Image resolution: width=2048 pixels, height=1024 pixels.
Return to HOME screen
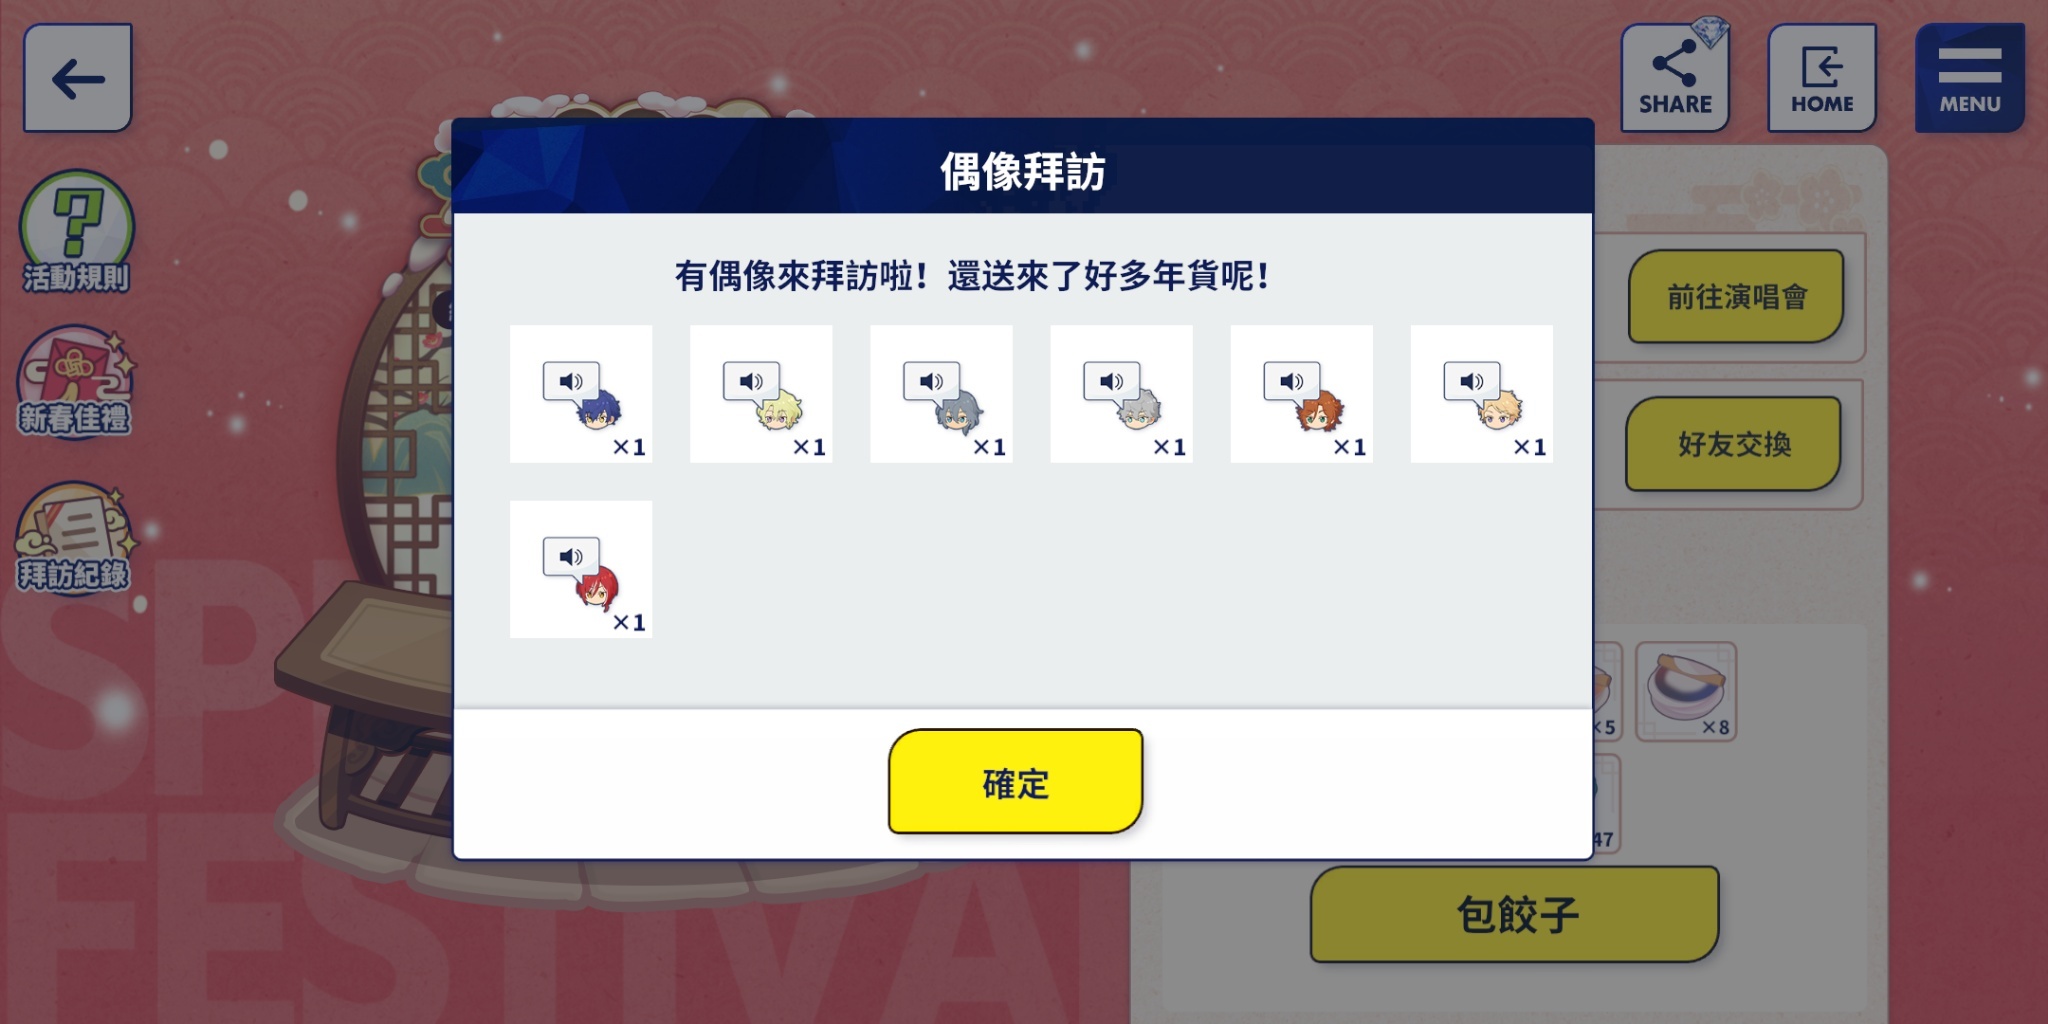click(x=1822, y=78)
